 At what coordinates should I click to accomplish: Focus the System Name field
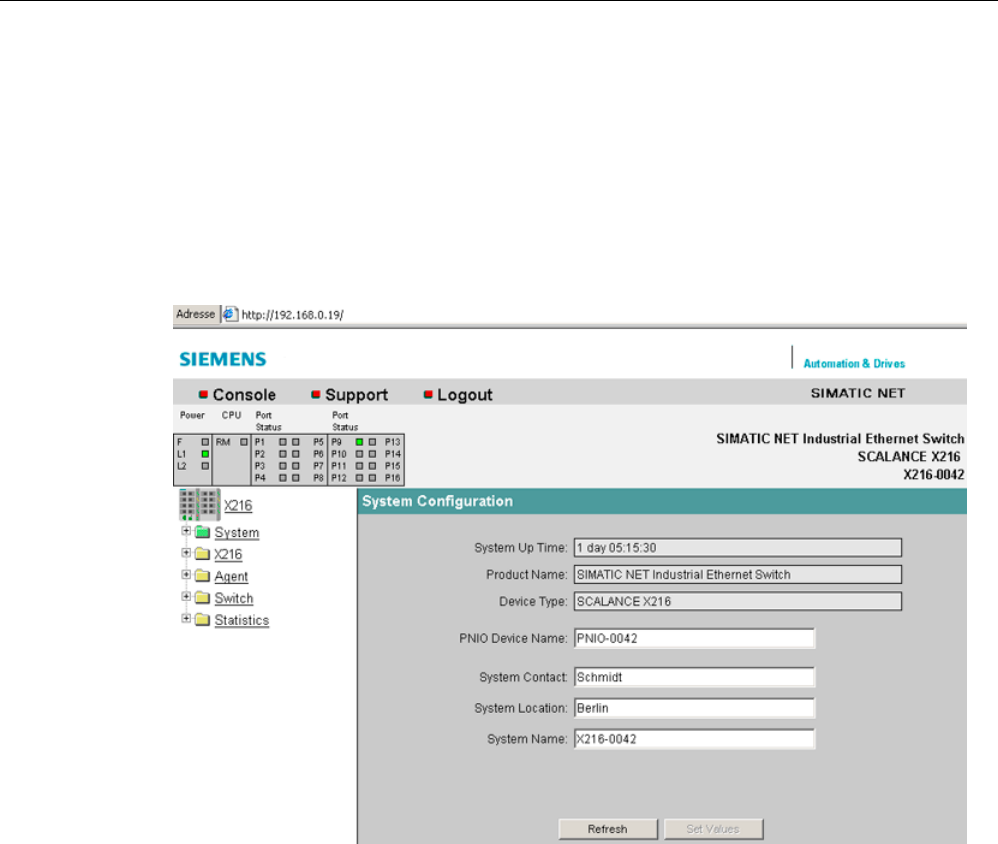[x=694, y=739]
